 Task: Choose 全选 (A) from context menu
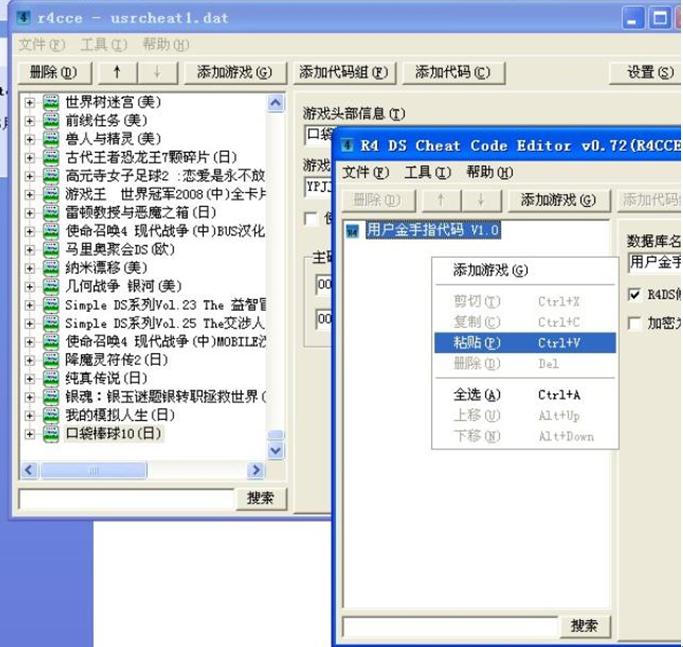(525, 395)
